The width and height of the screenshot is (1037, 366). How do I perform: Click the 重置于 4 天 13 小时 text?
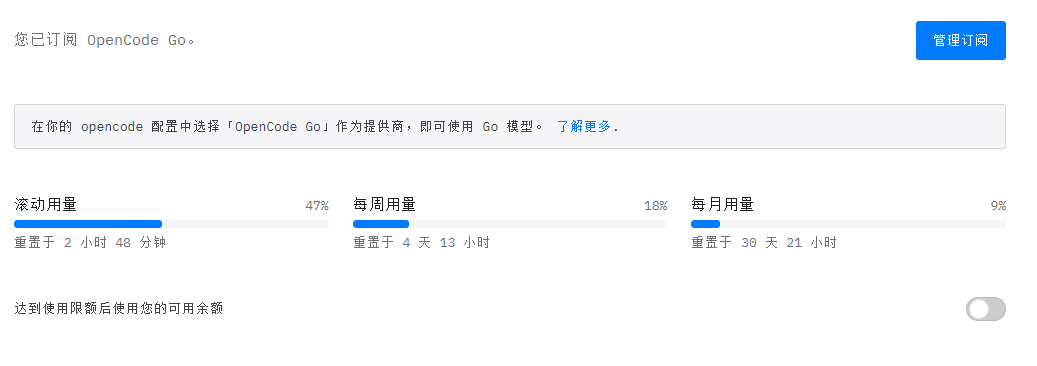pyautogui.click(x=421, y=243)
